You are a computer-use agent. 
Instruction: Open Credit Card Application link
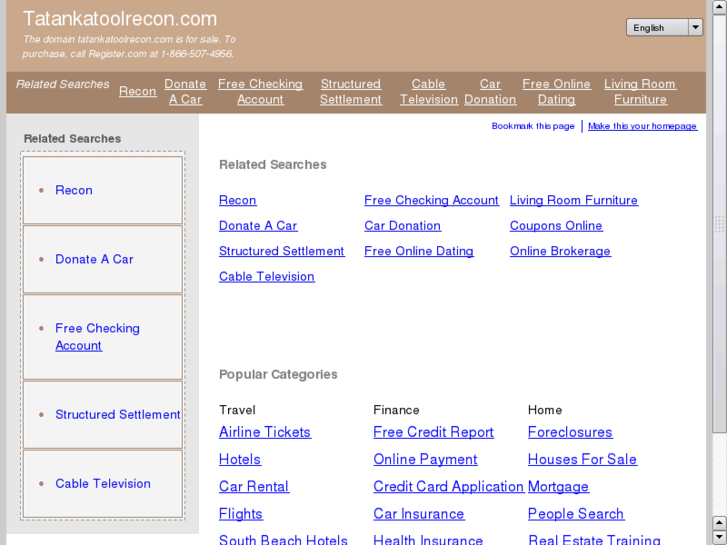pyautogui.click(x=449, y=487)
